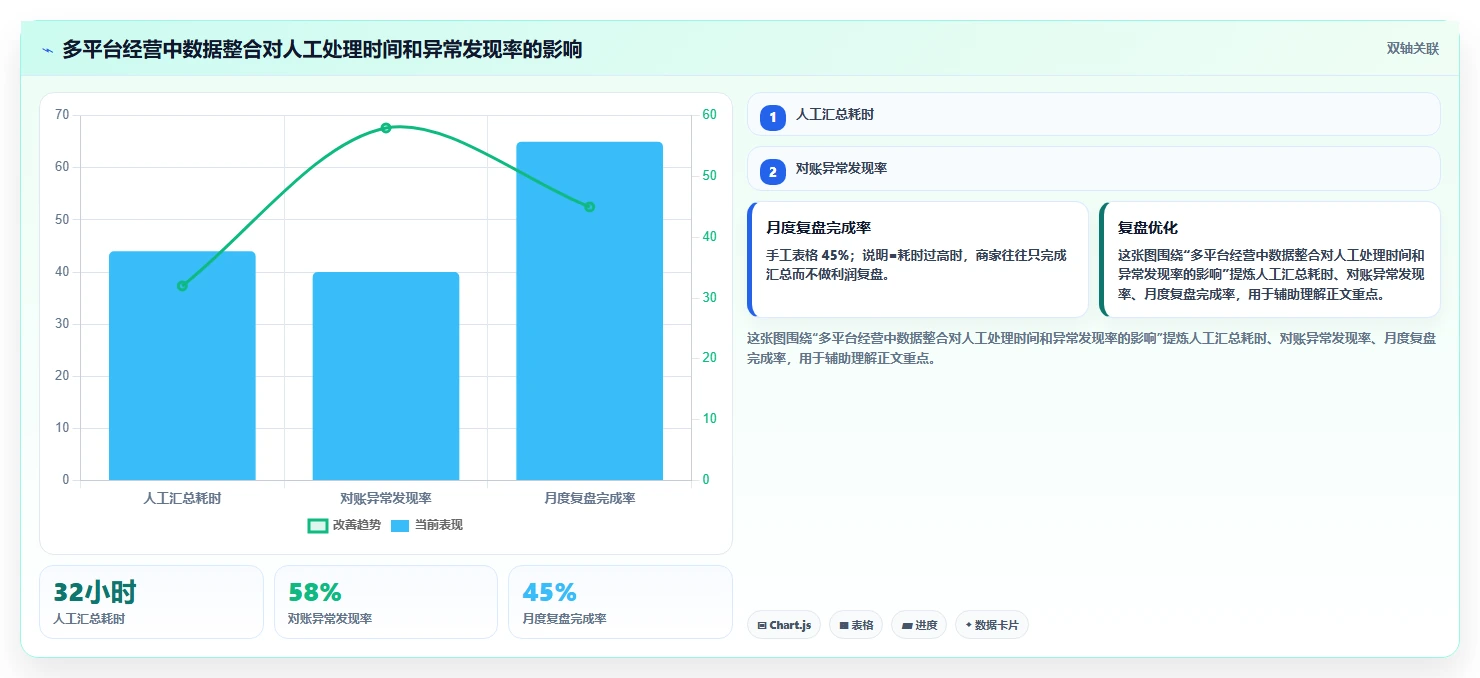The image size is (1480, 678).
Task: Click the trend line point on 月度复盘完成率 bar
Action: pos(589,207)
